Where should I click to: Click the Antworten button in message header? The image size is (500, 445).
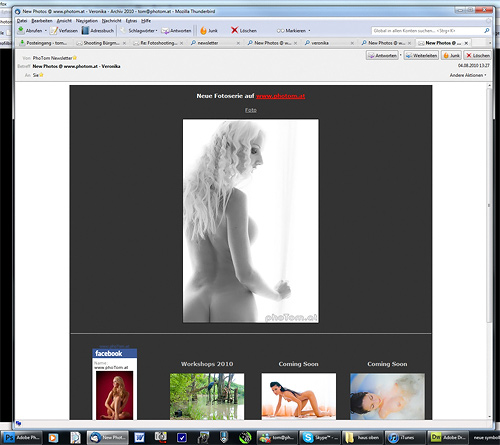pos(382,56)
